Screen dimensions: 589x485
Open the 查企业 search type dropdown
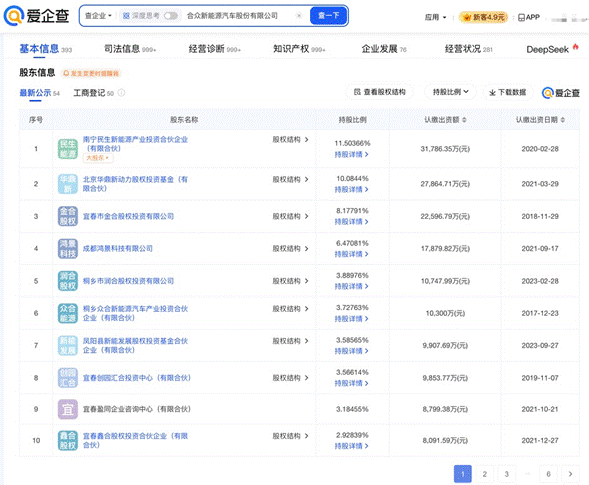click(98, 16)
